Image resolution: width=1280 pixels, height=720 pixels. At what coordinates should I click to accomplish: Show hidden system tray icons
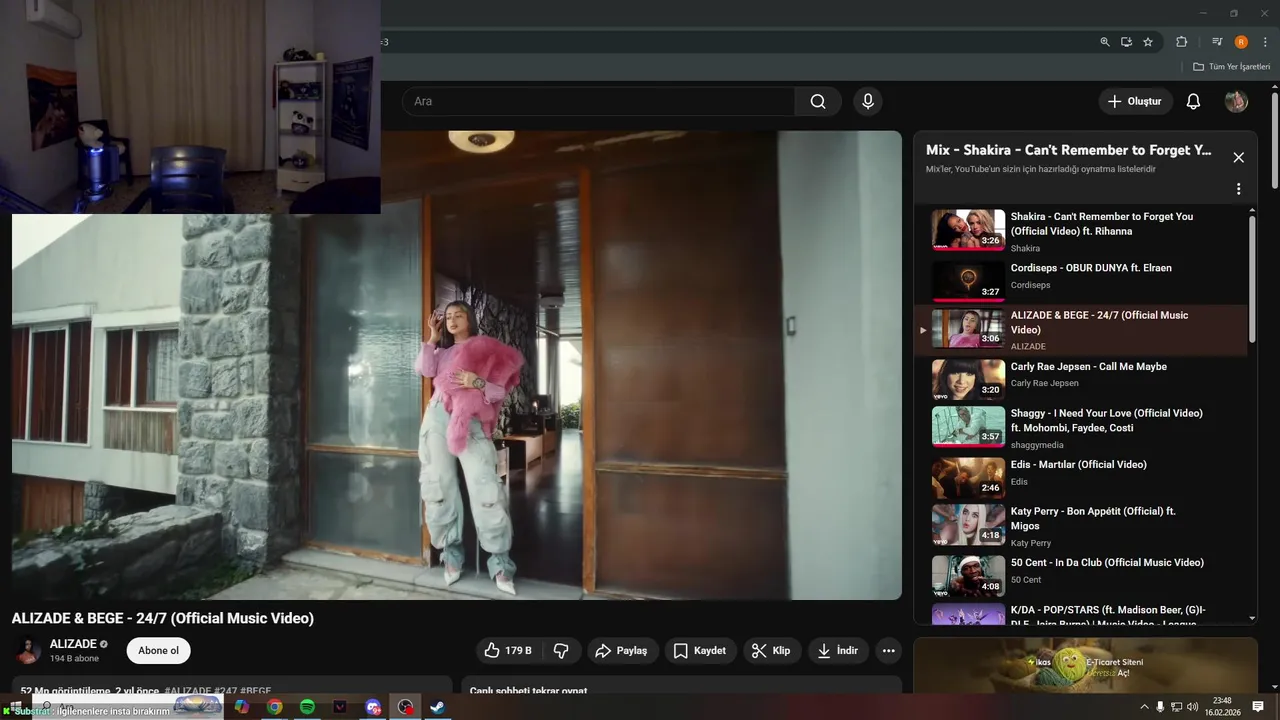pos(1144,707)
